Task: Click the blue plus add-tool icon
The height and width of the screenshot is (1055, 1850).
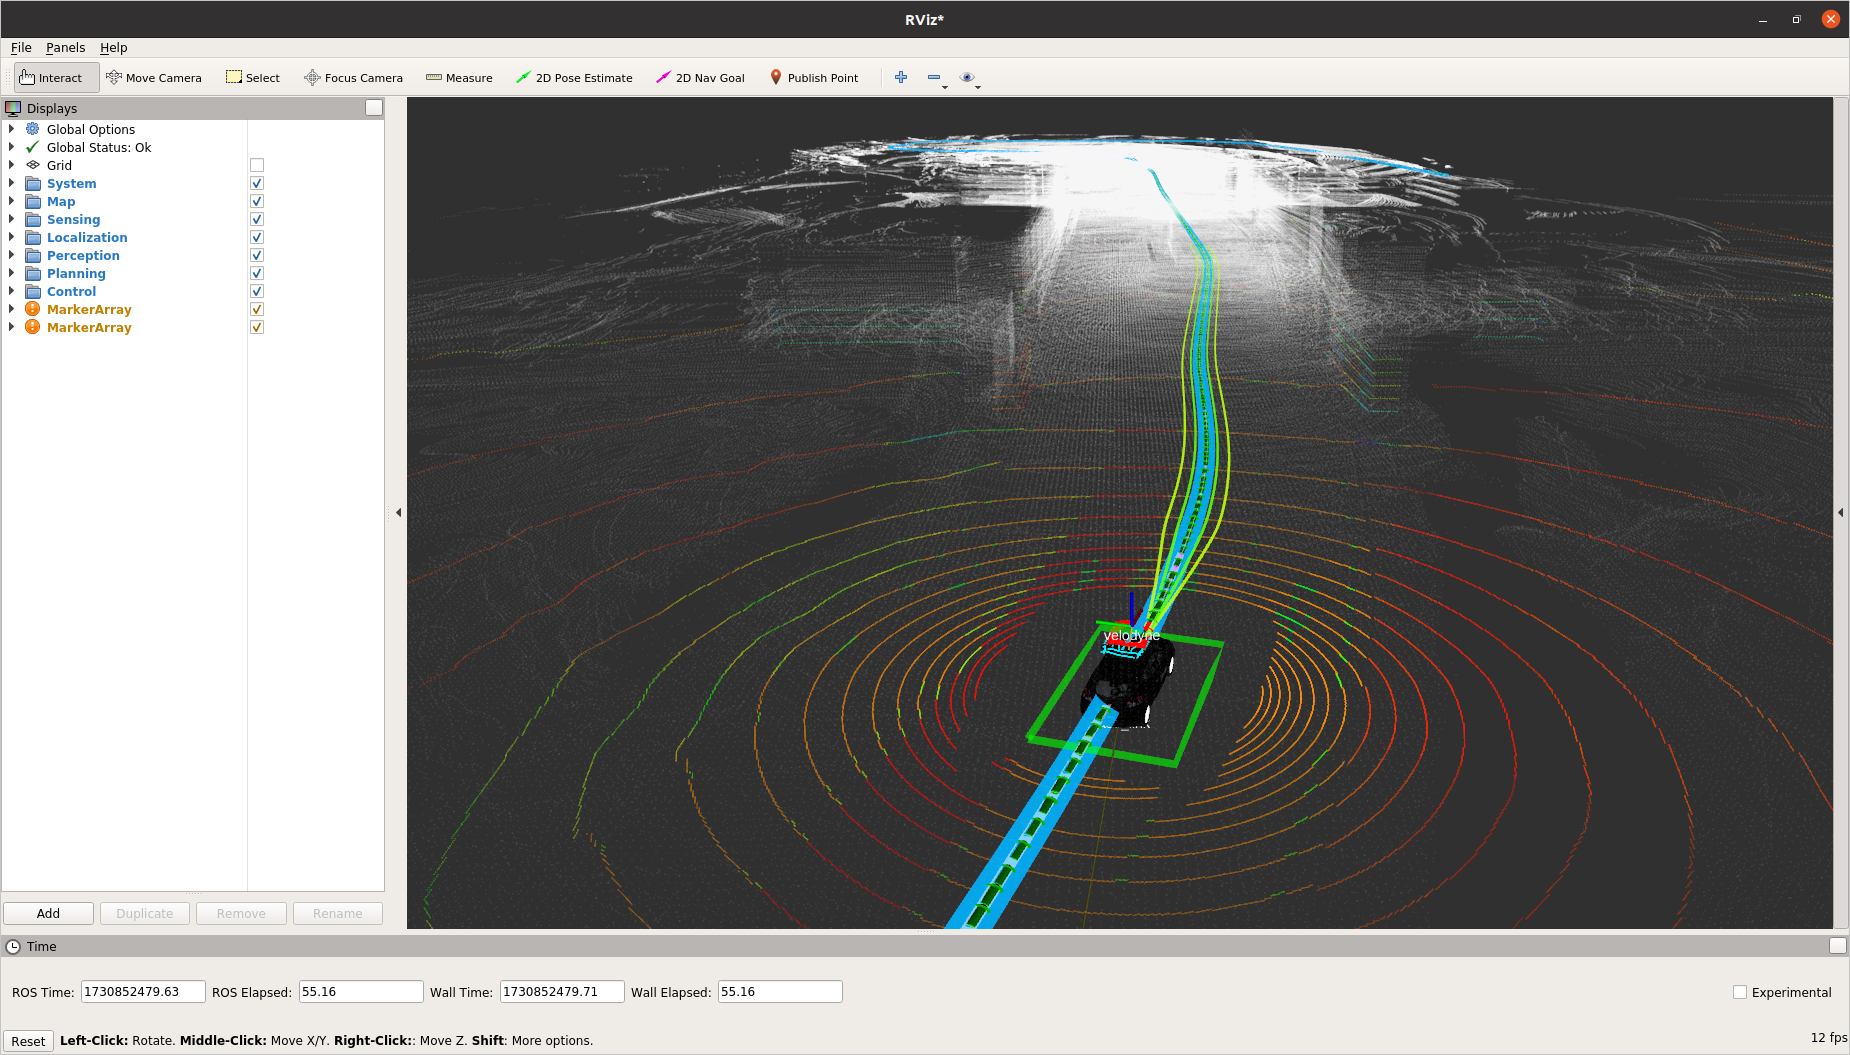Action: (901, 78)
